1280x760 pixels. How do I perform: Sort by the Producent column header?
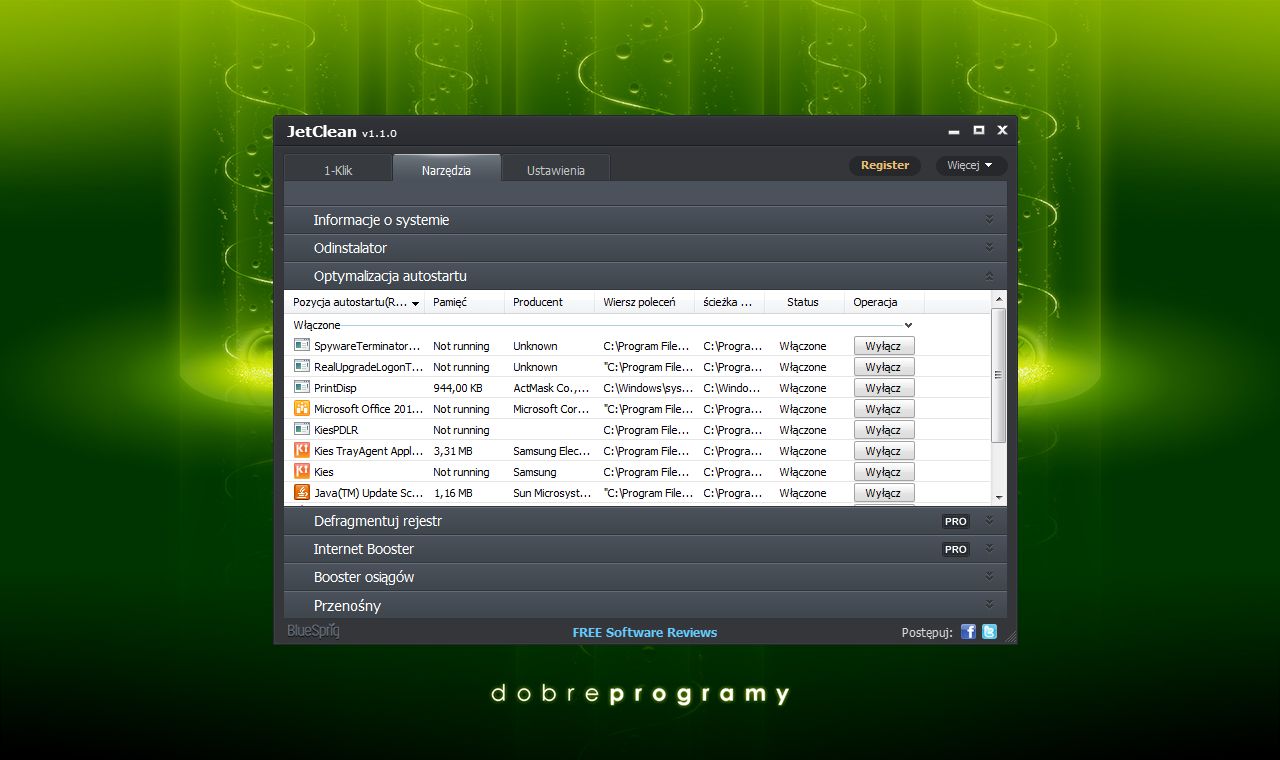[550, 302]
